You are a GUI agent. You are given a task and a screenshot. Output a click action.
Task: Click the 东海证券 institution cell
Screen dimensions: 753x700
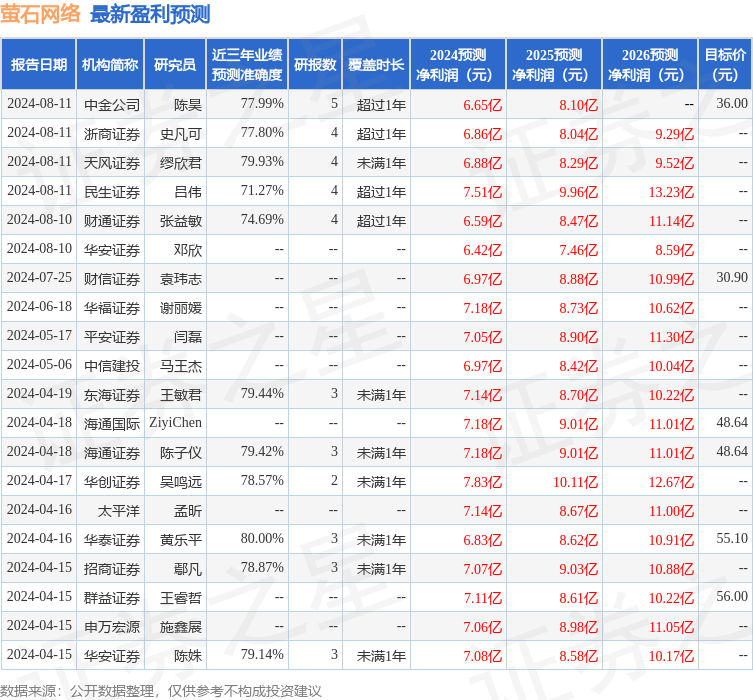point(112,395)
